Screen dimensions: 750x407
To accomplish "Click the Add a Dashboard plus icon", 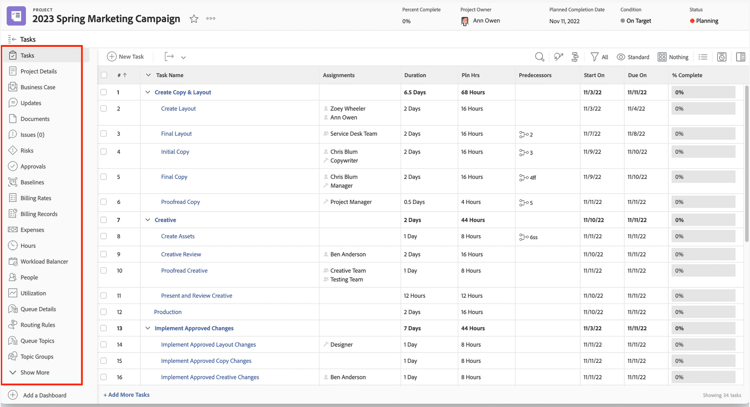I will (13, 395).
